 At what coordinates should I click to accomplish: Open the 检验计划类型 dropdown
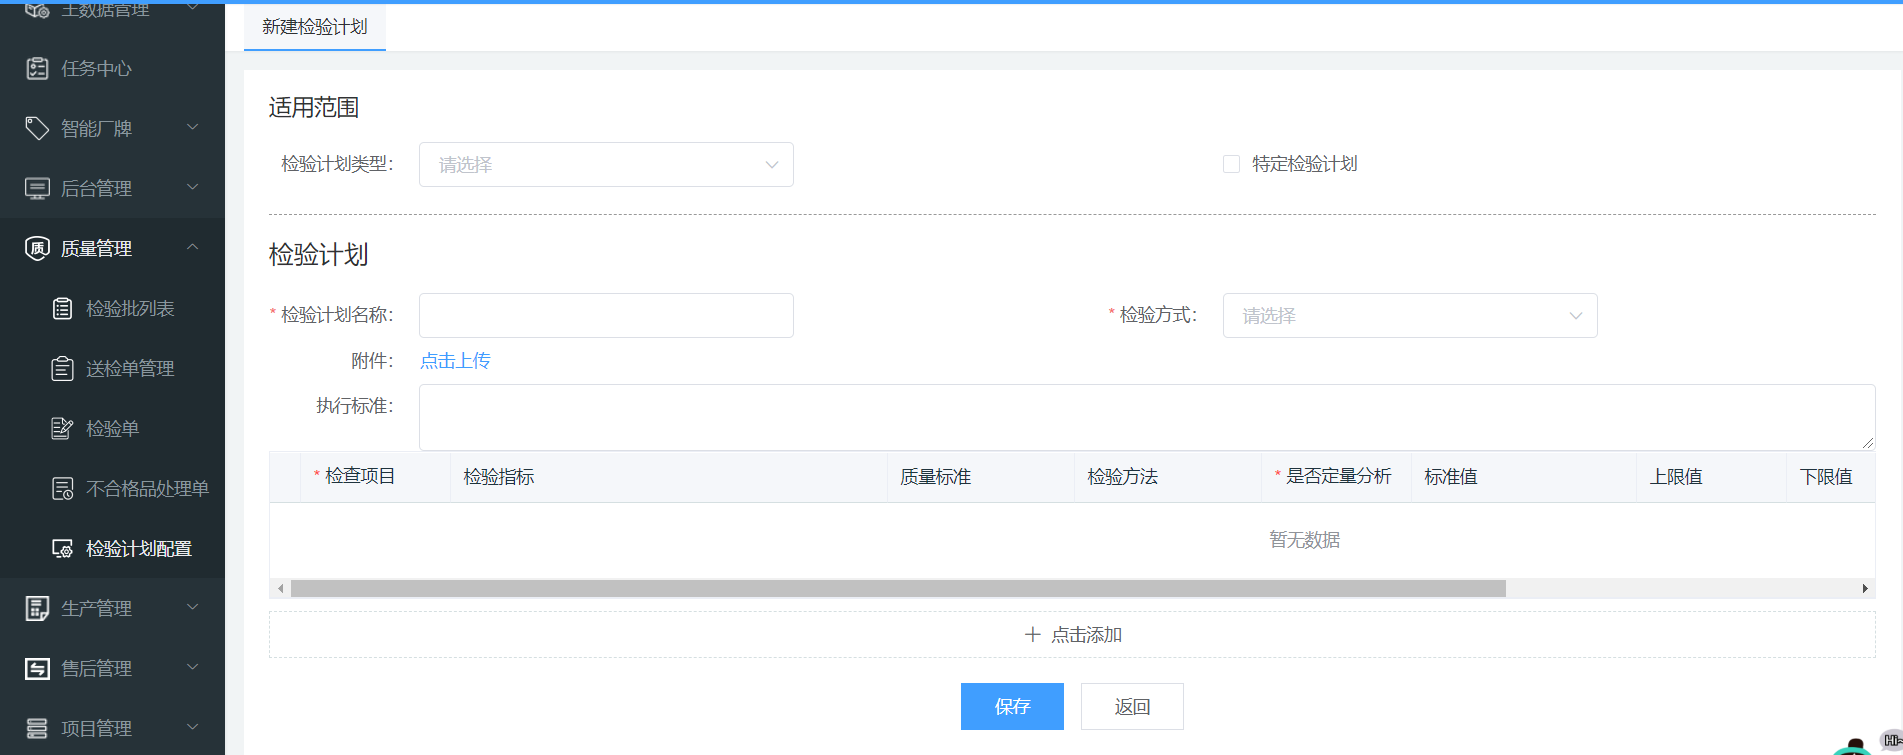coord(605,164)
